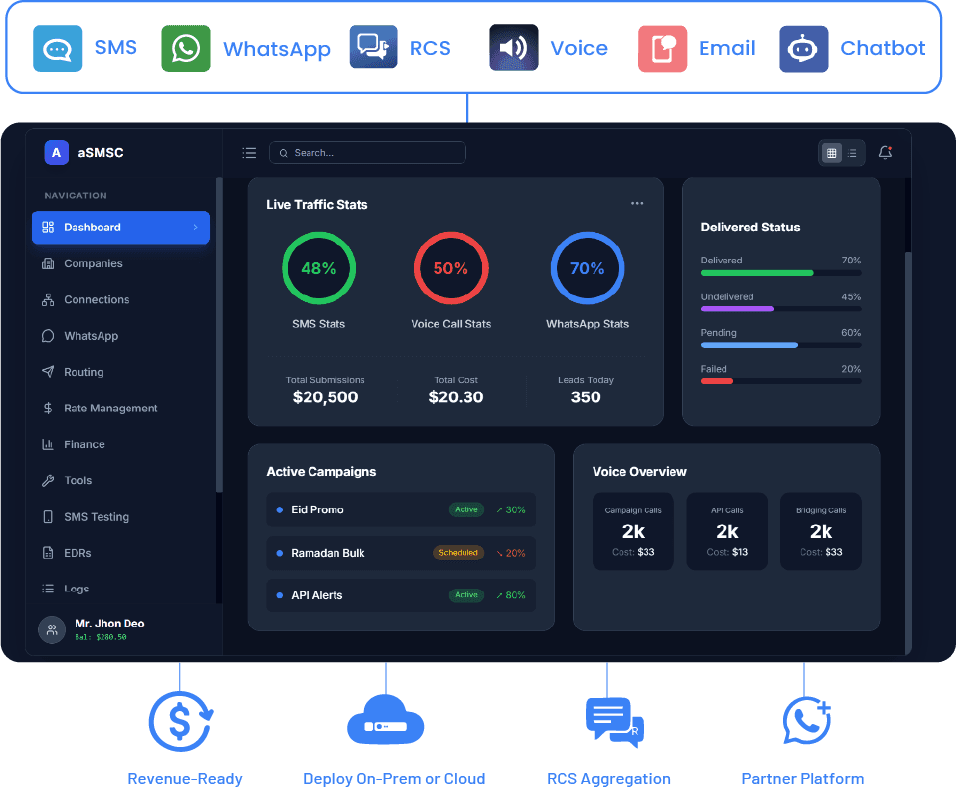956x788 pixels.
Task: Click the 350 Leads Today value
Action: 586,398
